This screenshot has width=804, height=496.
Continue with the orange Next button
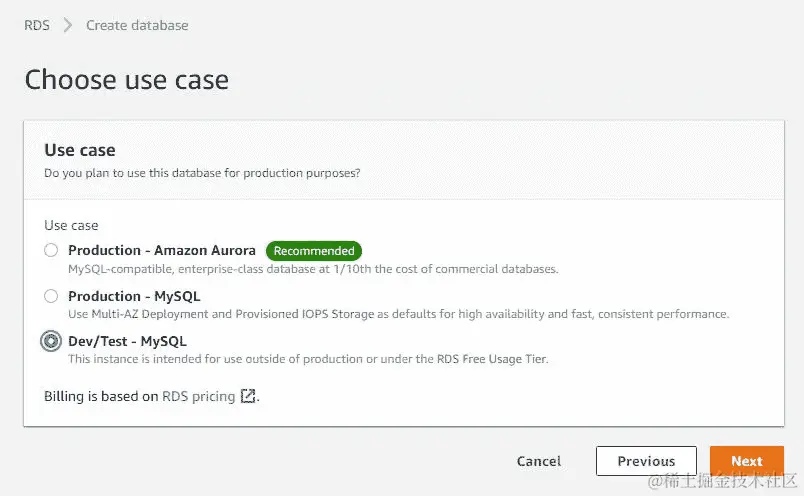pyautogui.click(x=746, y=461)
